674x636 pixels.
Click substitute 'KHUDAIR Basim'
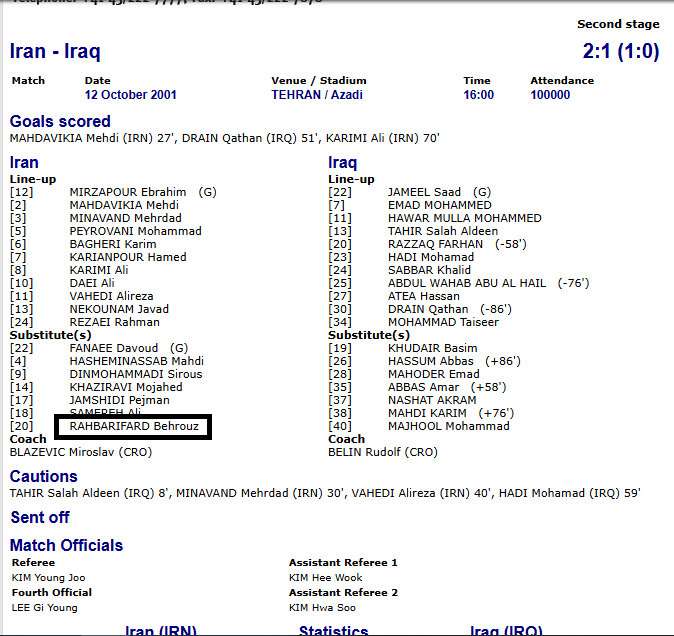coord(432,348)
